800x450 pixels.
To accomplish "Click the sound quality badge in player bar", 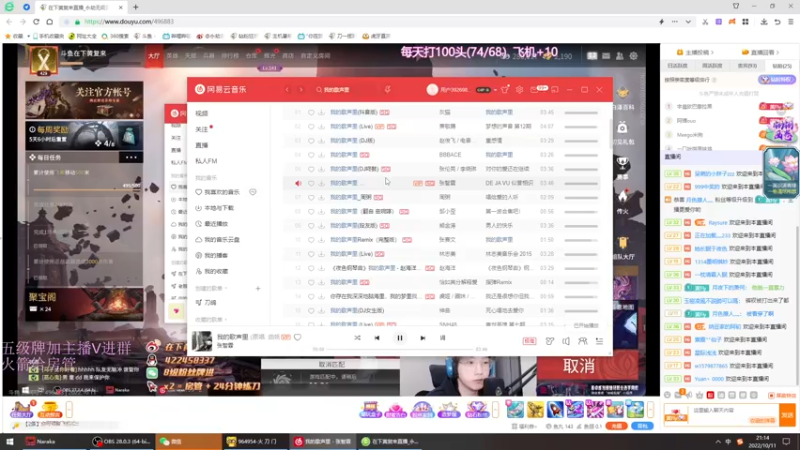I will 529,341.
